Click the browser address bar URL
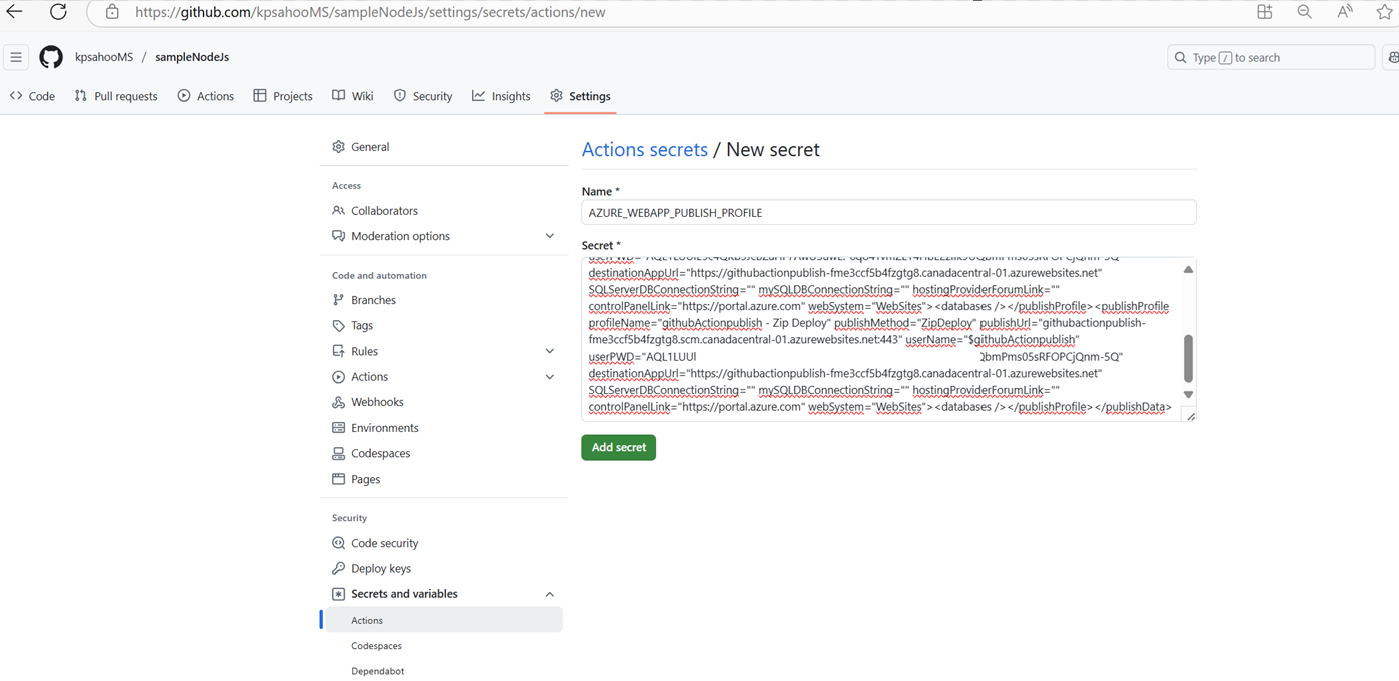1399x681 pixels. (370, 12)
